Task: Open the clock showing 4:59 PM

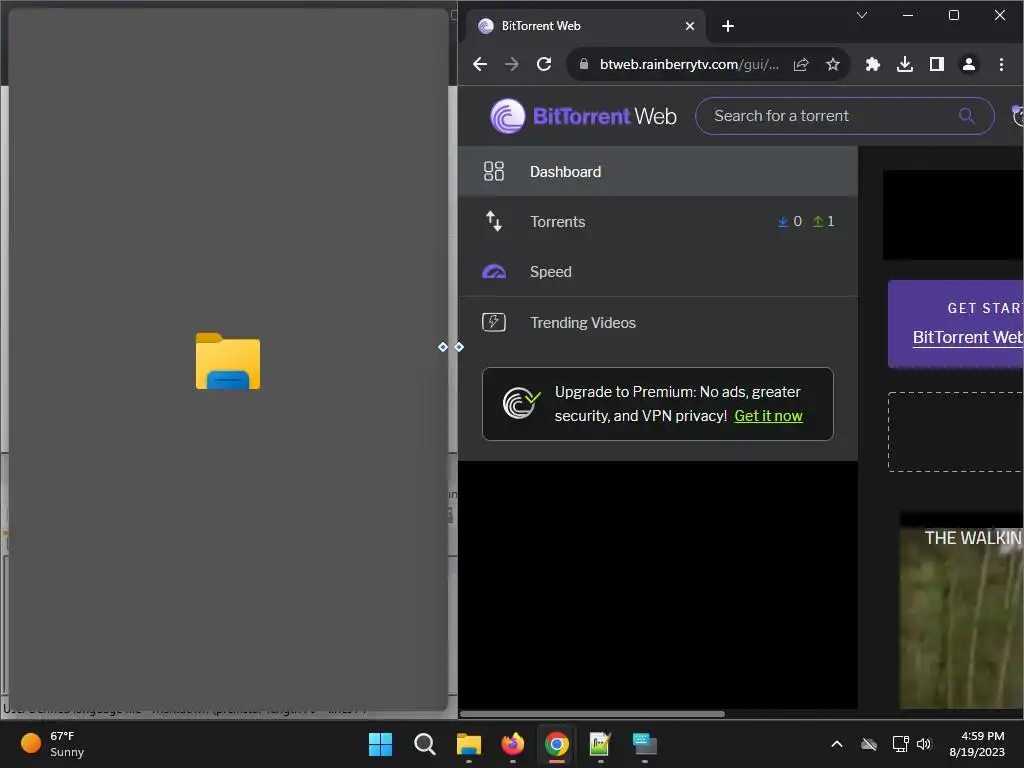Action: tap(977, 744)
